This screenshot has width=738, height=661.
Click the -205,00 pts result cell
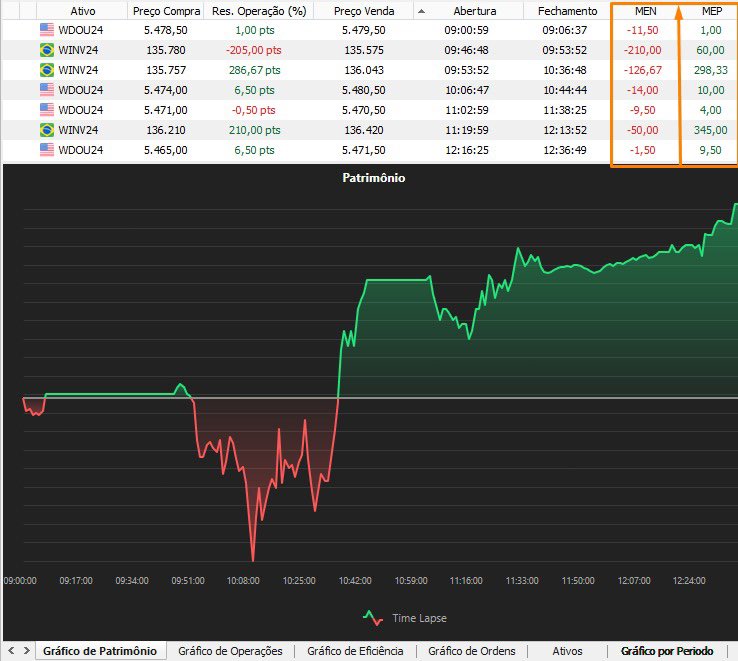click(254, 50)
